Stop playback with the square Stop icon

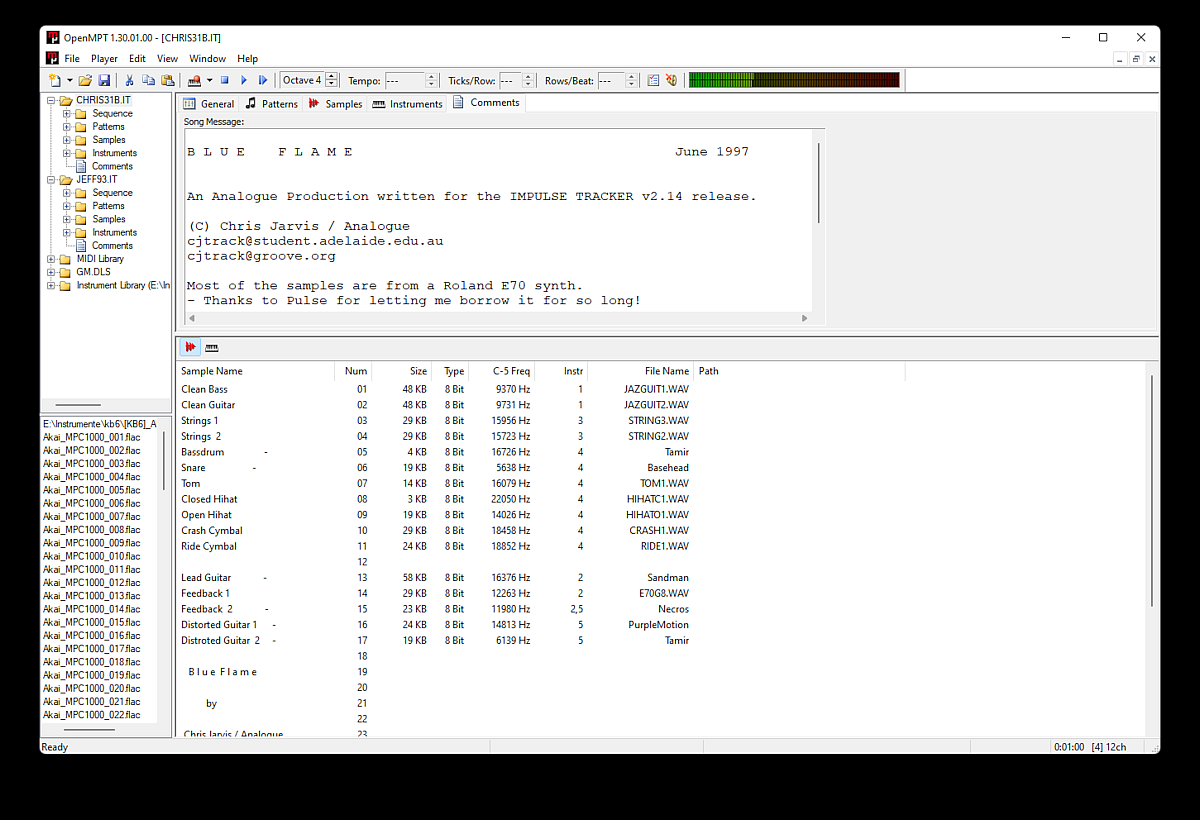tap(225, 80)
